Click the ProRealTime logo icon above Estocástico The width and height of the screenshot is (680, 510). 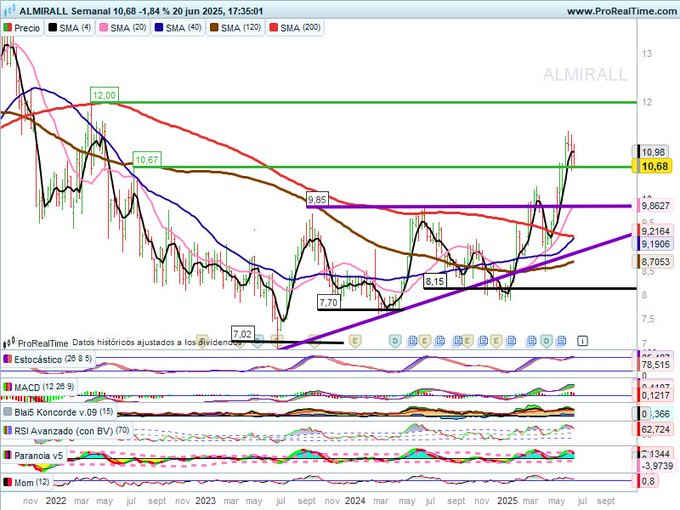[x=9, y=343]
